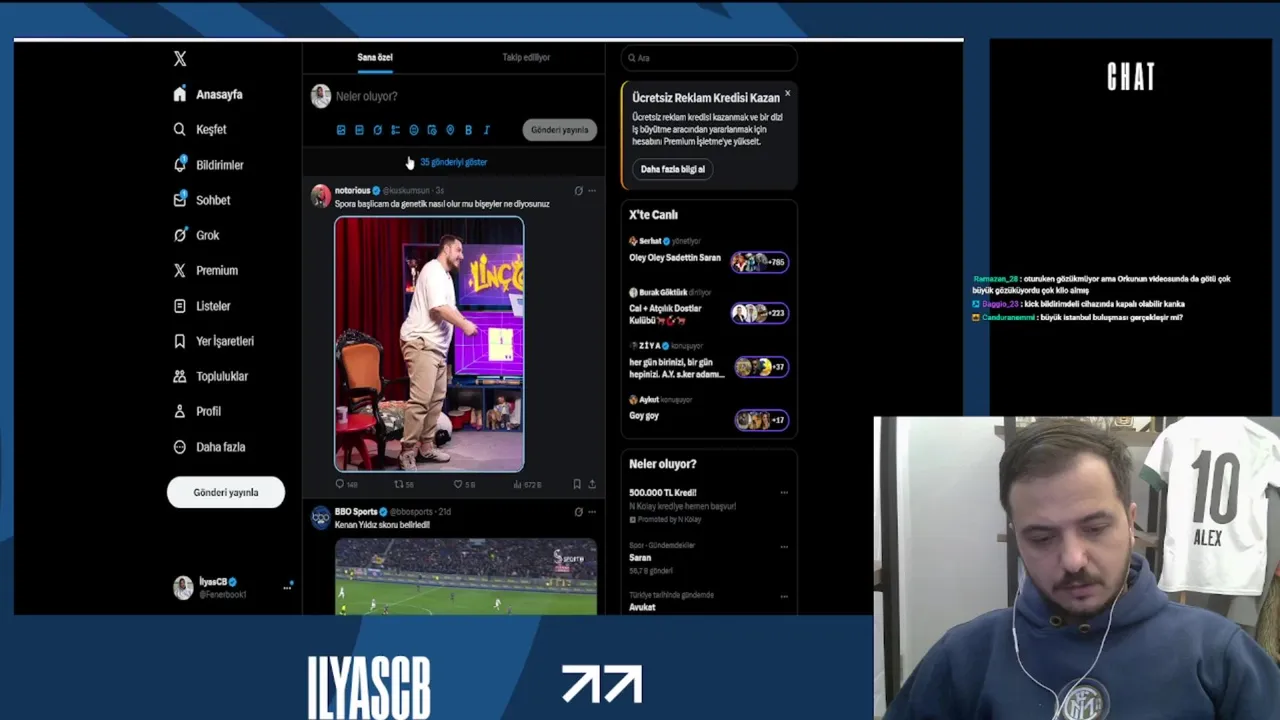Add a GIF to the post
This screenshot has height=720, width=1280.
pos(359,130)
